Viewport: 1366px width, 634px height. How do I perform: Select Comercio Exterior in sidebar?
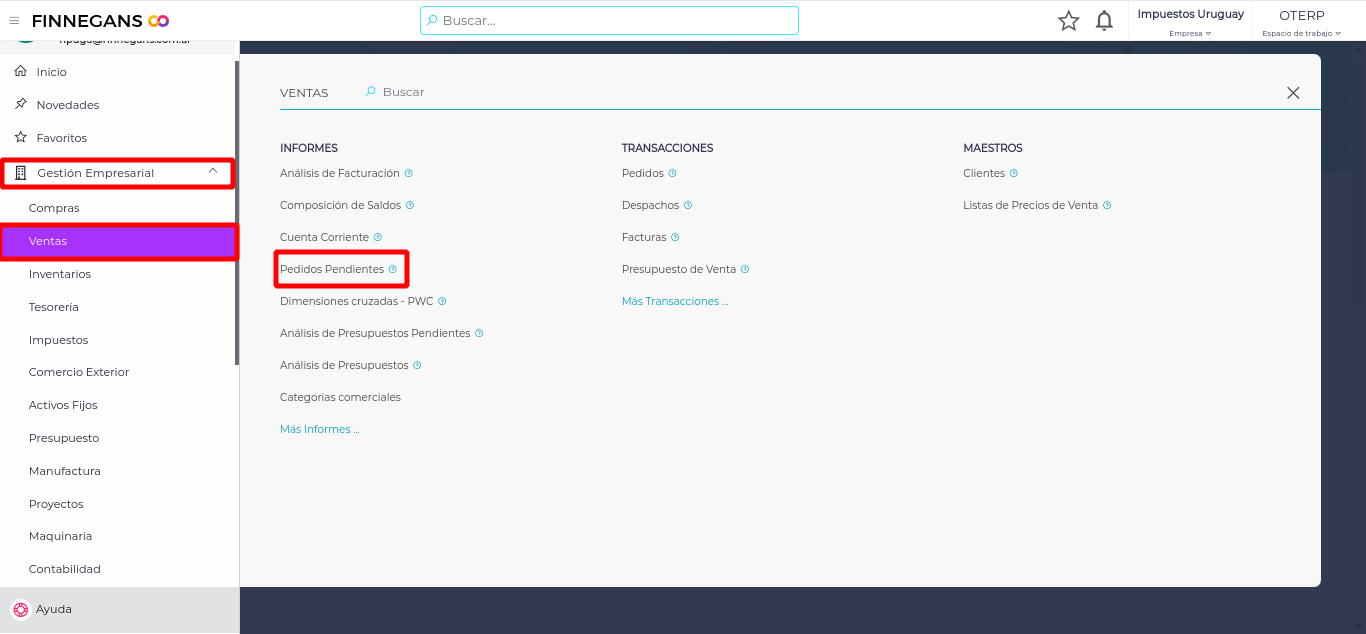(x=79, y=372)
